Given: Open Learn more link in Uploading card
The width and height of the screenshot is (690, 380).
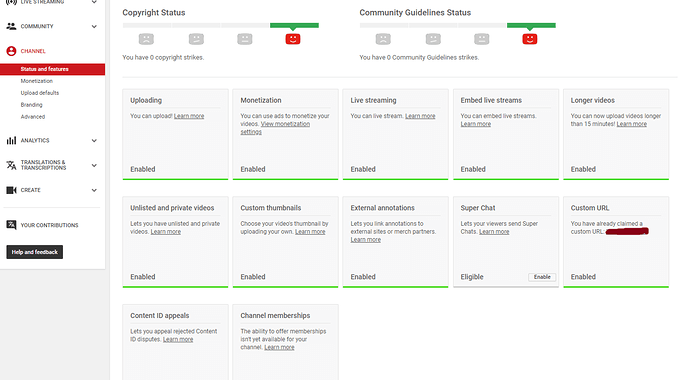Looking at the screenshot, I should pos(189,116).
